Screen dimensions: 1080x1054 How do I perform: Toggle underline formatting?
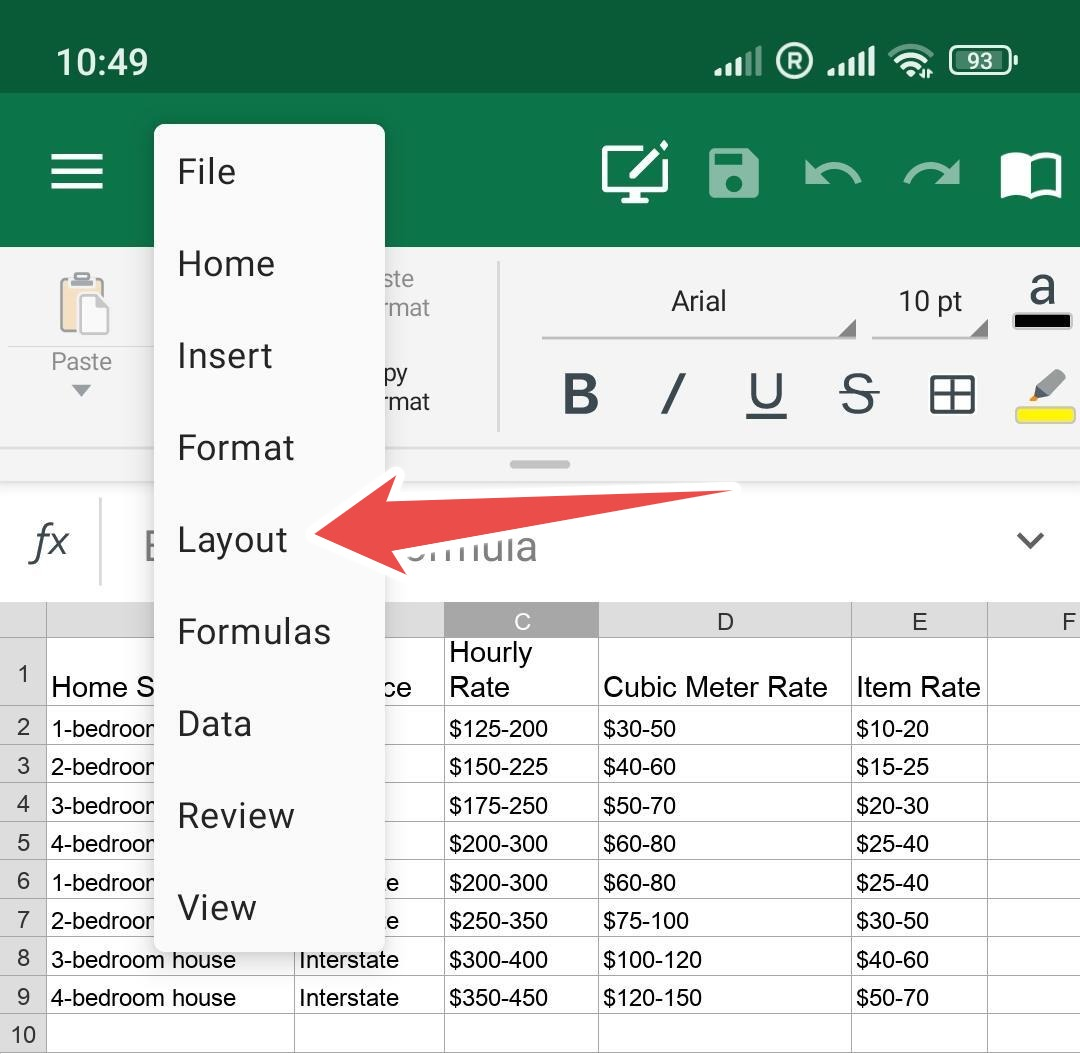pos(766,394)
